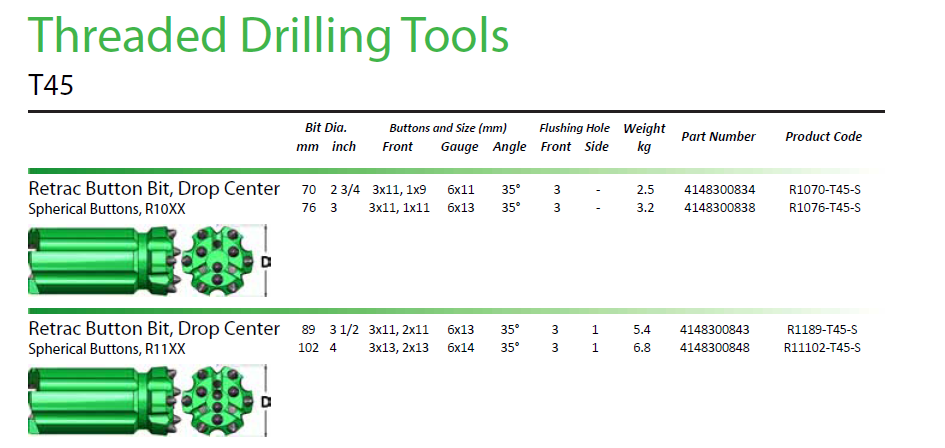Viewport: 945px width, 448px height.
Task: Click the Flushing Hole column header
Action: (x=574, y=129)
